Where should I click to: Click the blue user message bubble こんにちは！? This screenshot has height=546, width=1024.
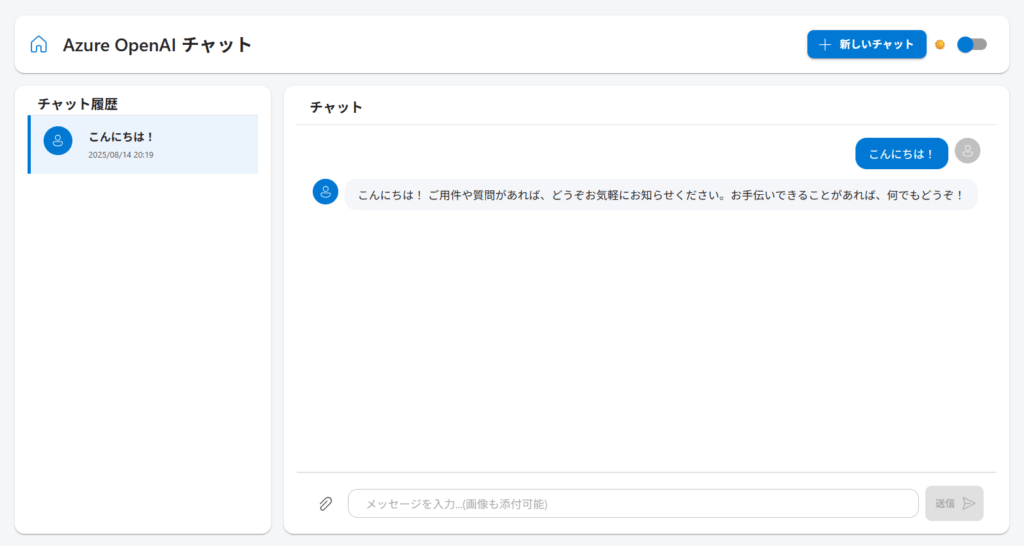pyautogui.click(x=901, y=153)
